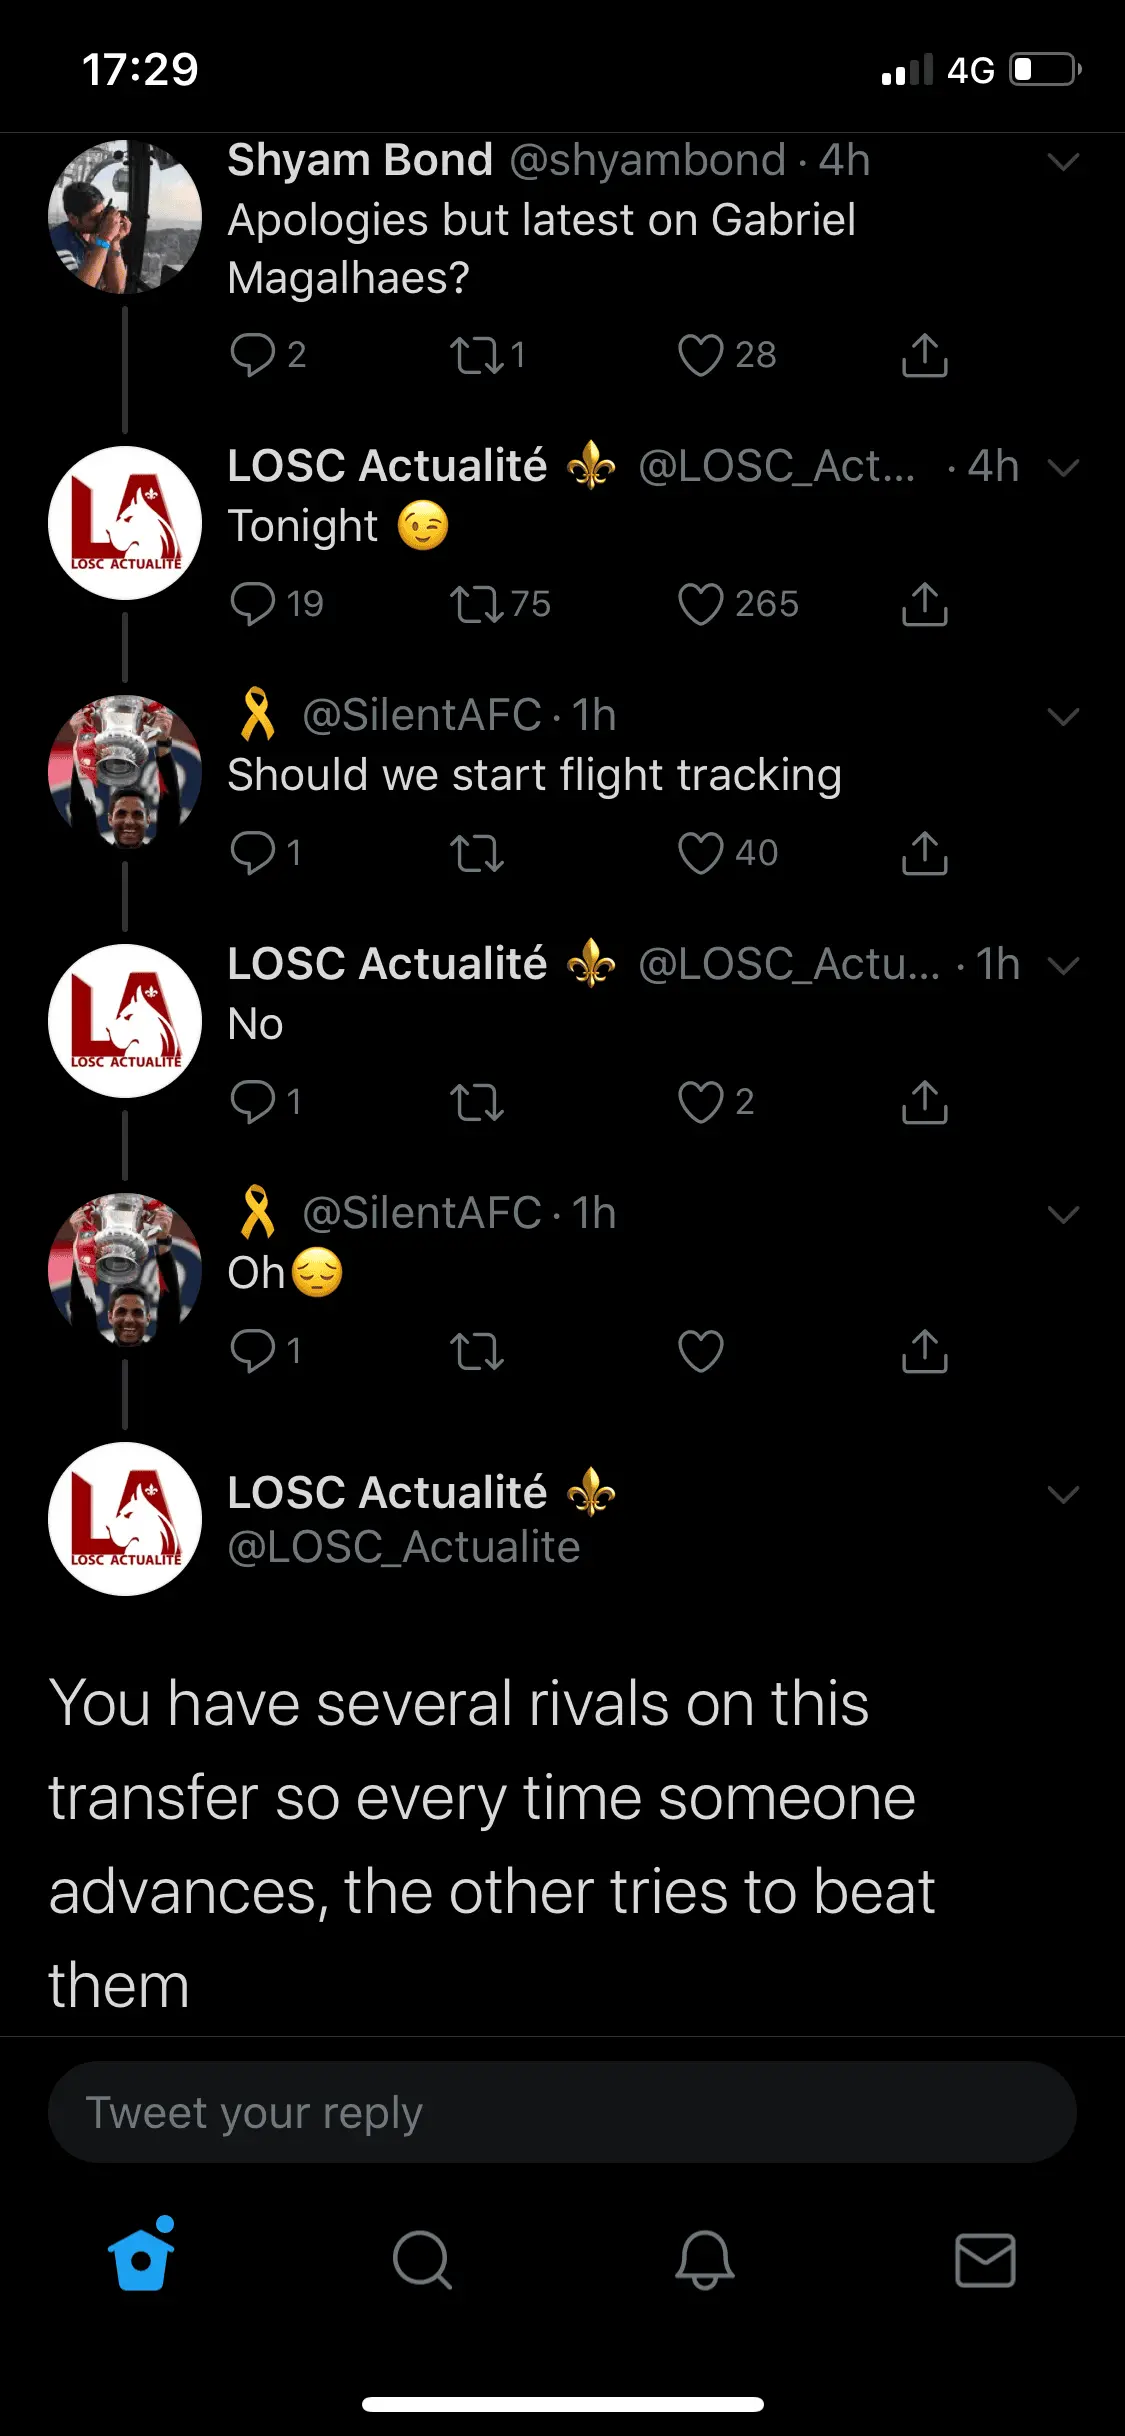Open @LOSC_Actualite handle on main tweet
1125x2436 pixels.
[404, 1547]
